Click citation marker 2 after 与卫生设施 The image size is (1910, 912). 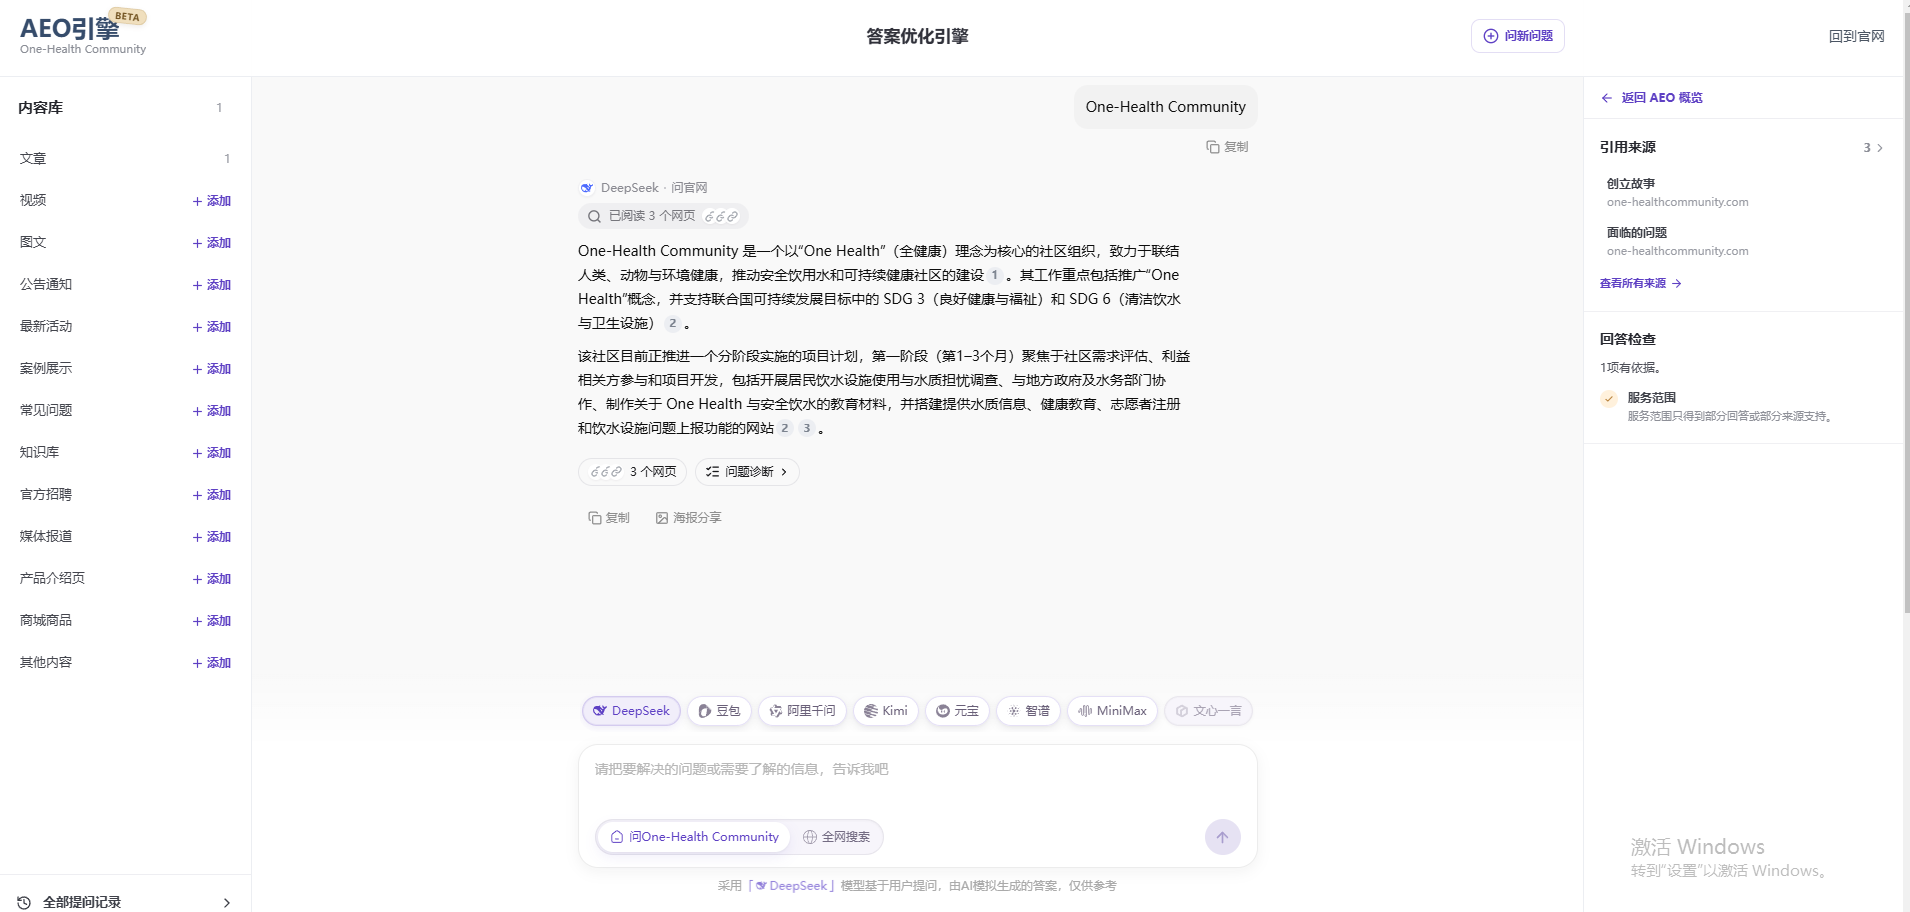(x=673, y=323)
